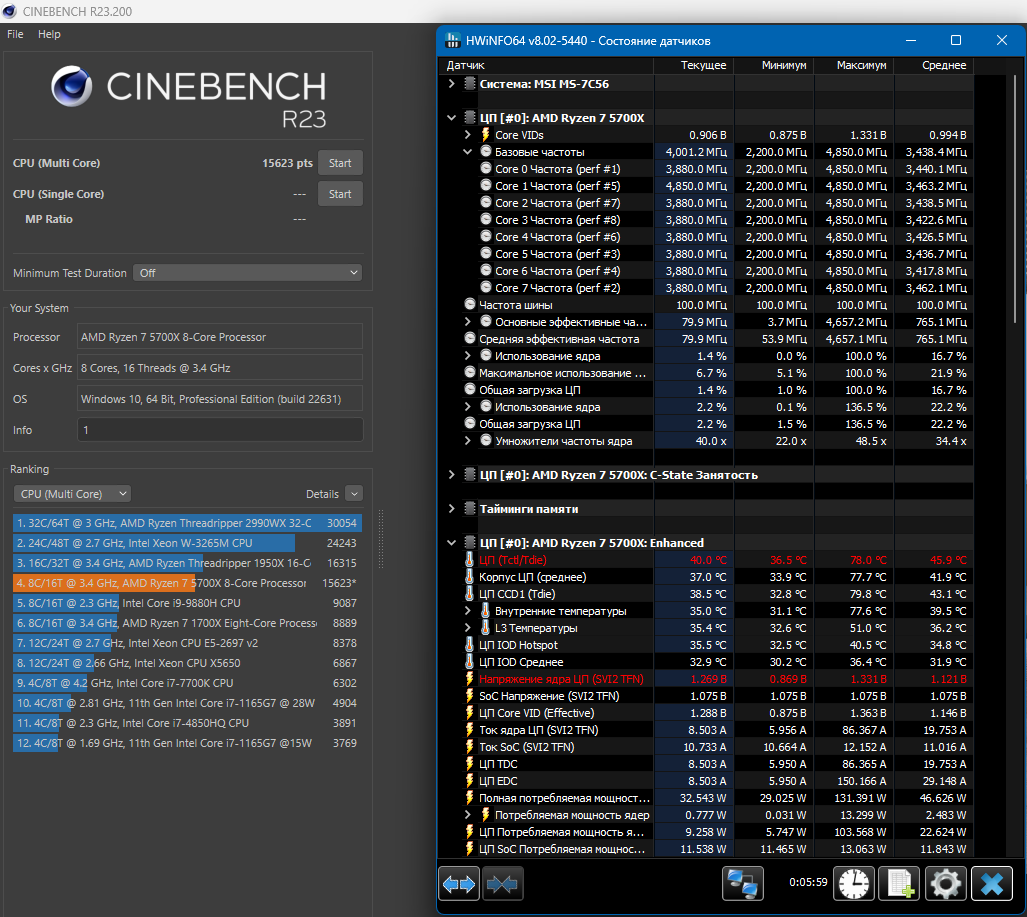
Task: Select Core 1 Частота (perf #5) row
Action: [706, 186]
